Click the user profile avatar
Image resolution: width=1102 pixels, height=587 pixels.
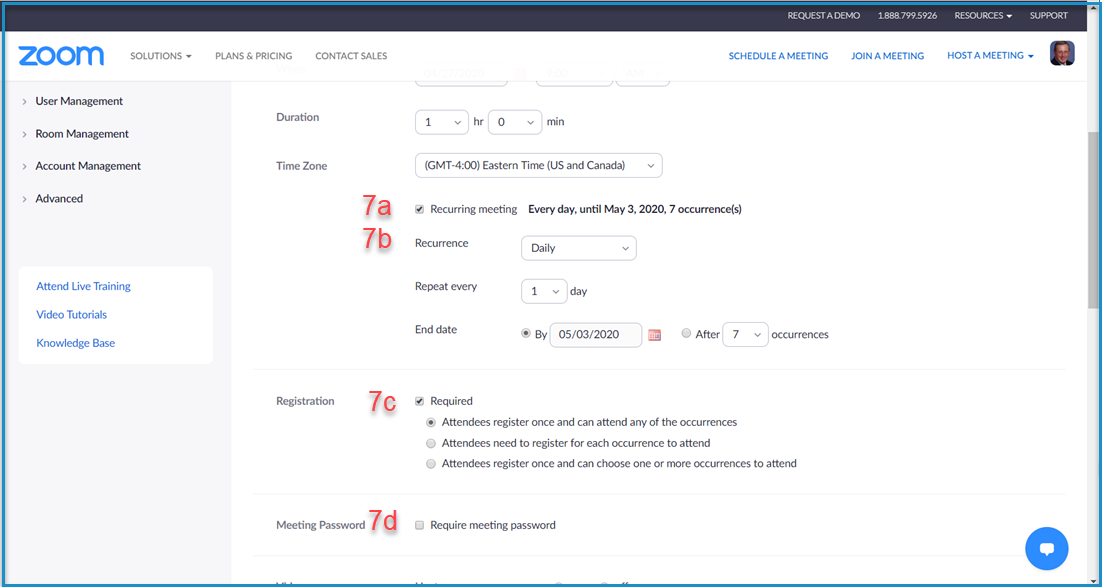tap(1062, 53)
